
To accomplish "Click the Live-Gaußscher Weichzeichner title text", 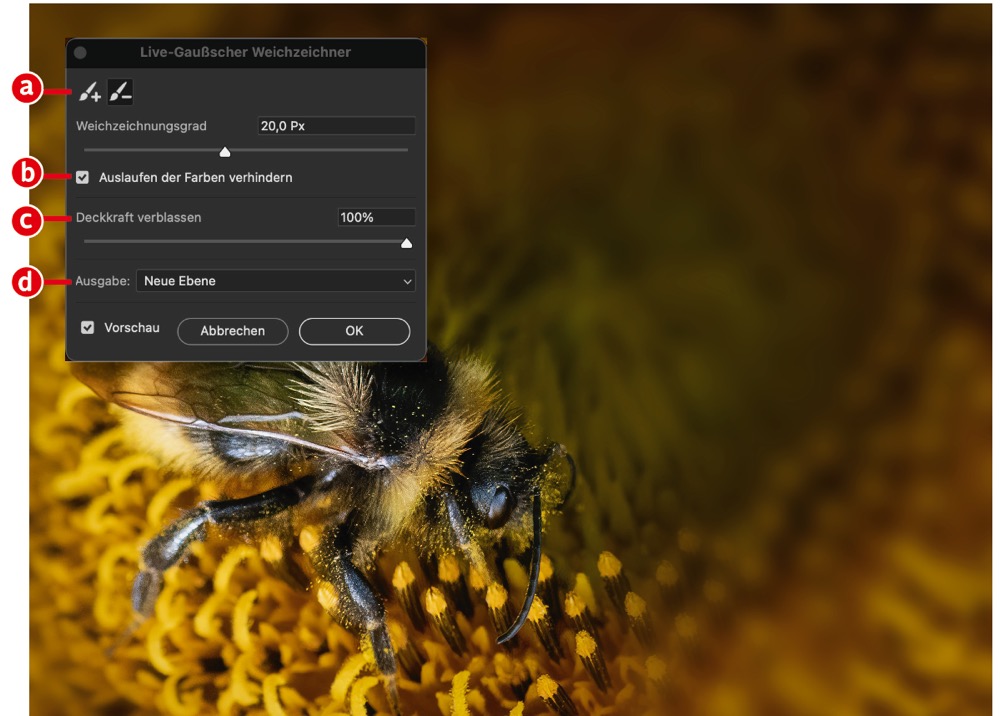I will point(246,52).
